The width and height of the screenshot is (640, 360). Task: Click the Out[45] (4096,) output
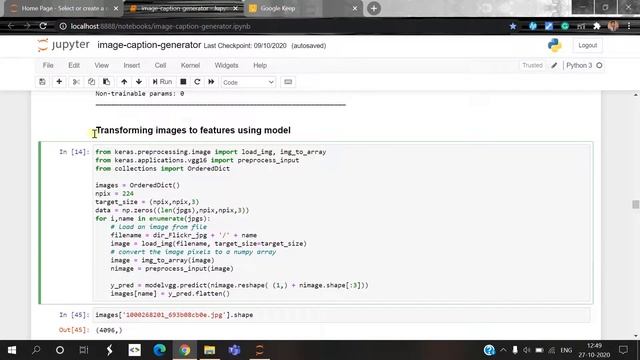click(x=109, y=330)
